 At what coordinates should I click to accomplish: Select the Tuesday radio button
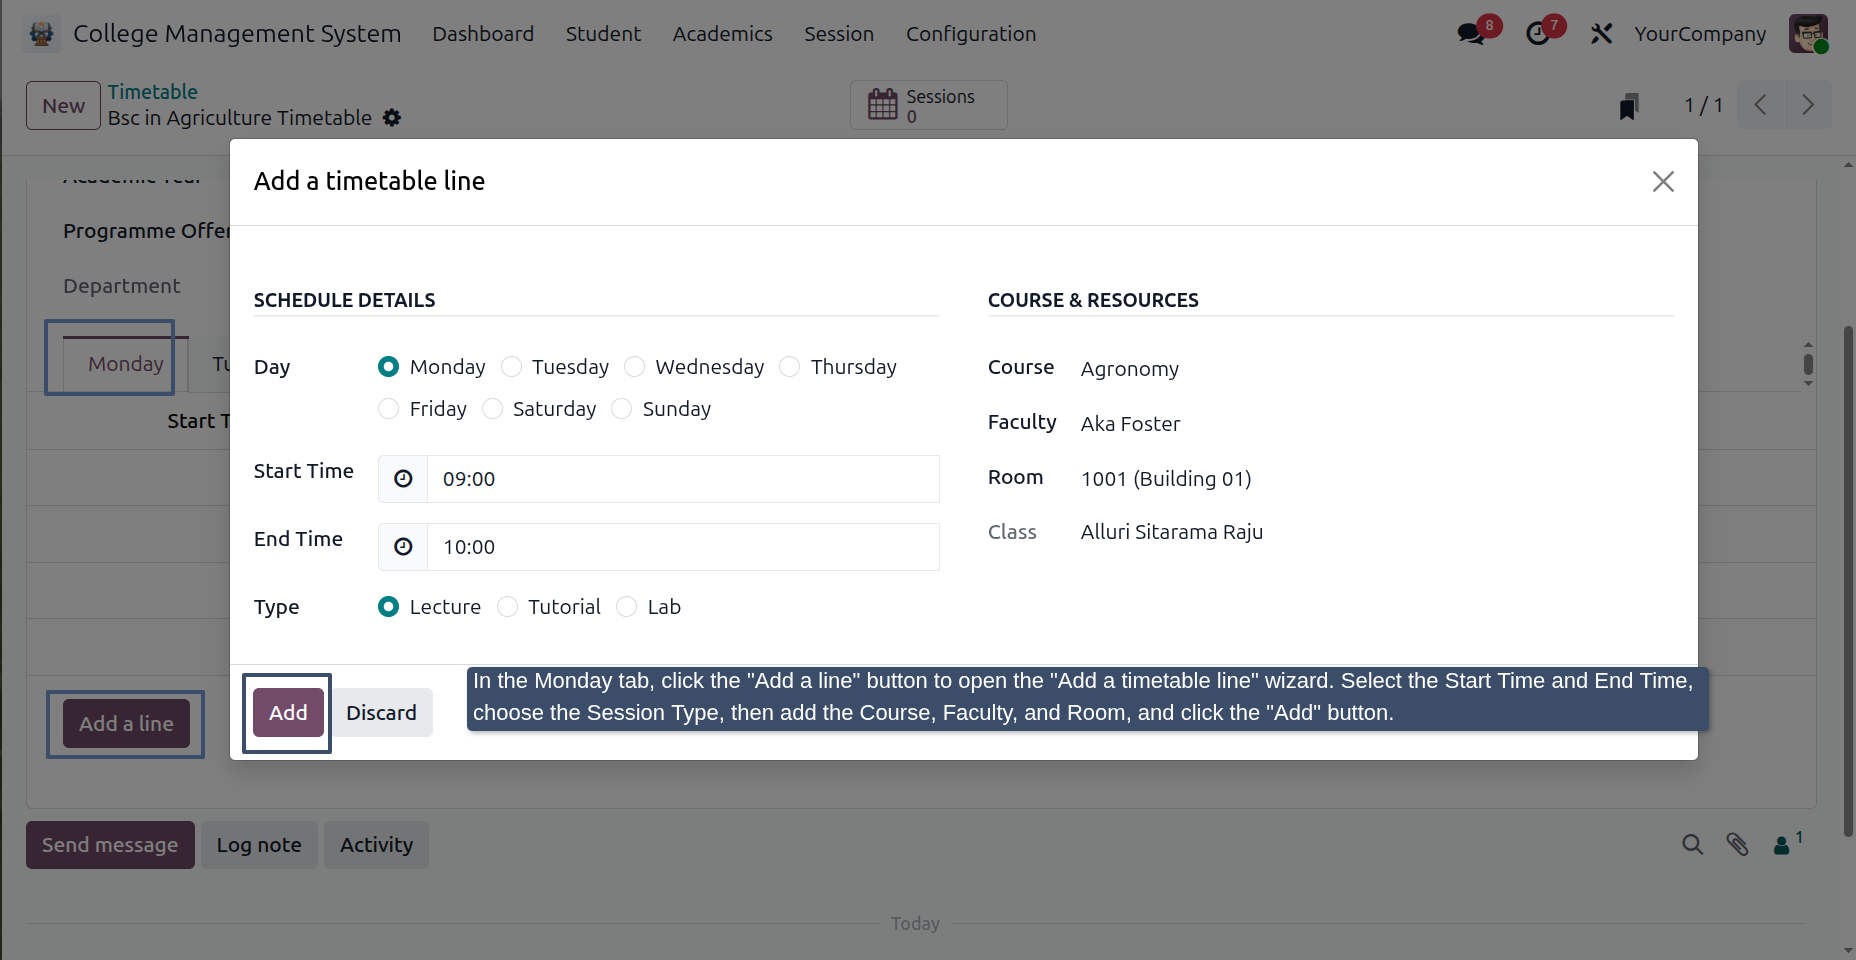[511, 367]
